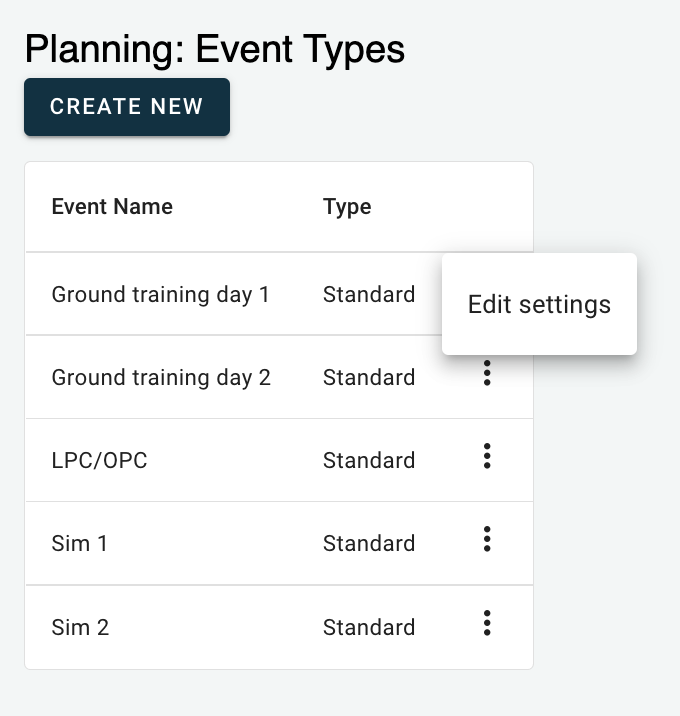This screenshot has height=716, width=680.
Task: Select the Ground training day 2 event name
Action: point(161,378)
